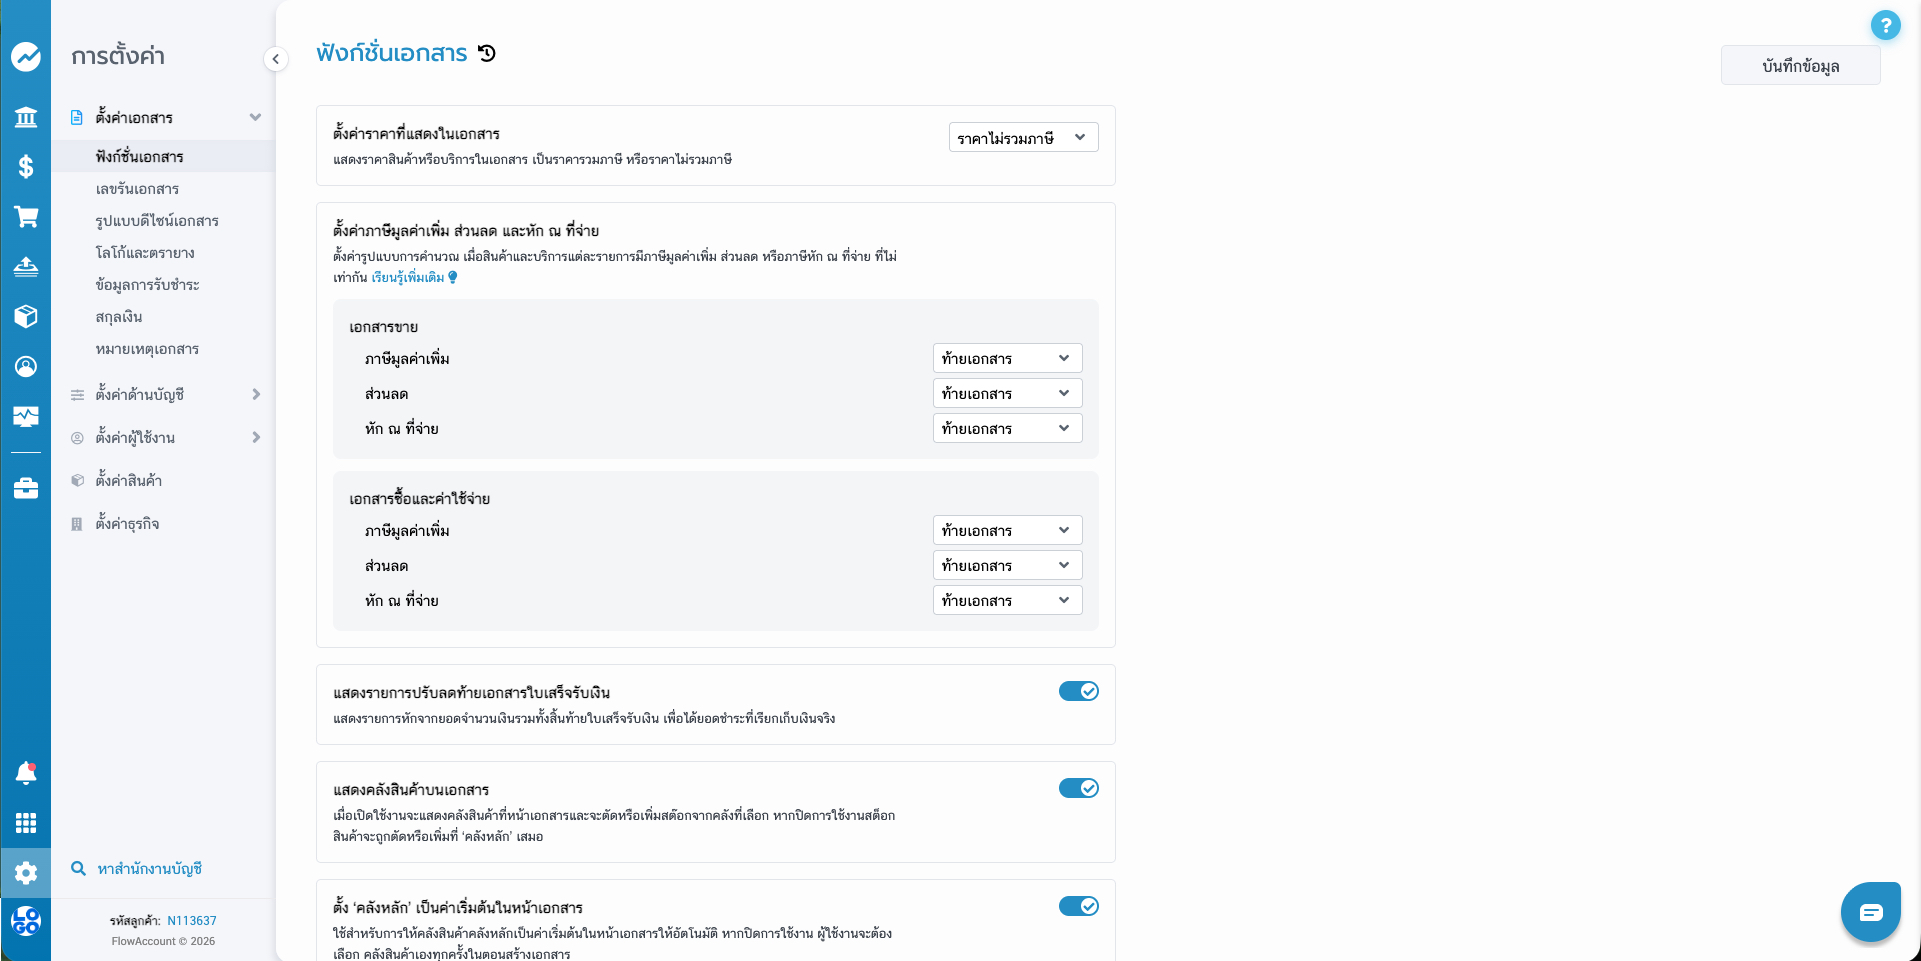
Task: Open the chat support bubble icon
Action: click(x=1870, y=912)
